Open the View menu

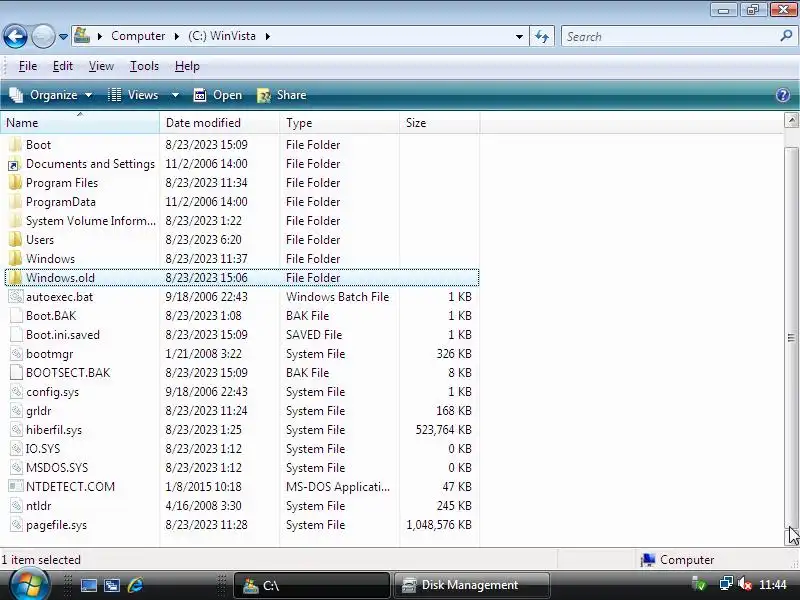[x=101, y=66]
